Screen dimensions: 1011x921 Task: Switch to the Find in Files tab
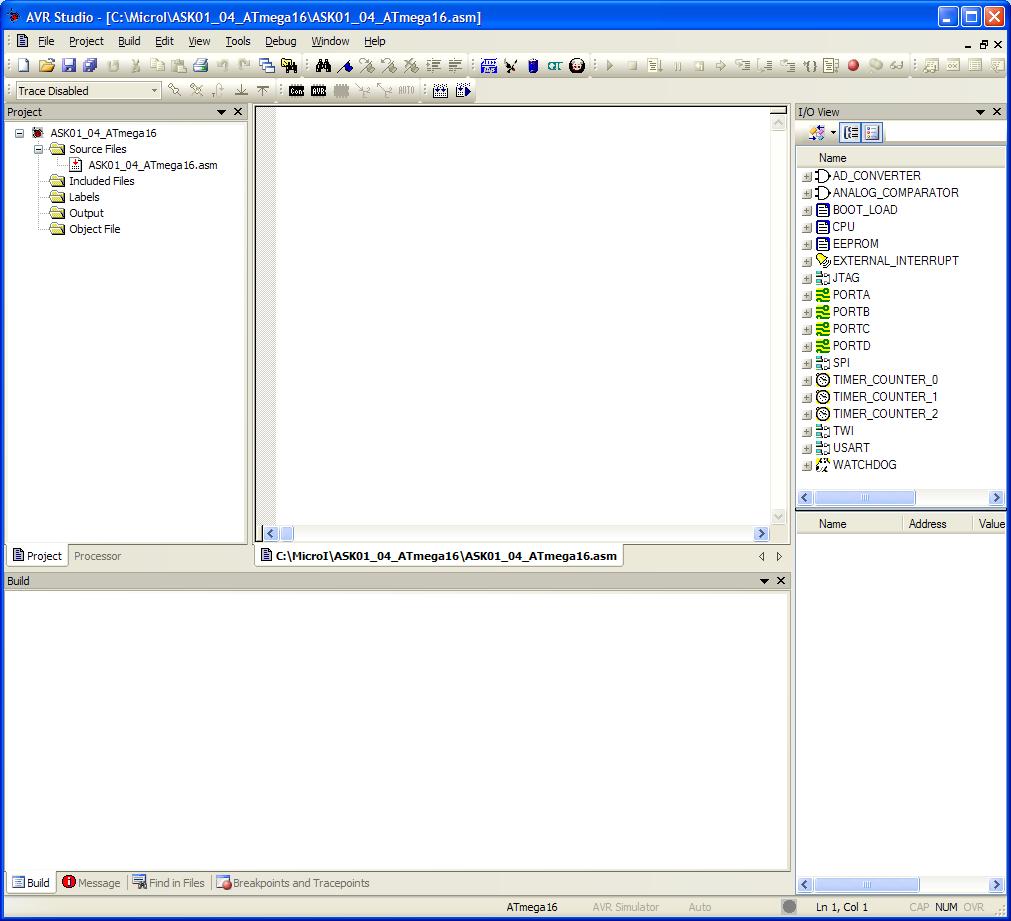pyautogui.click(x=169, y=882)
